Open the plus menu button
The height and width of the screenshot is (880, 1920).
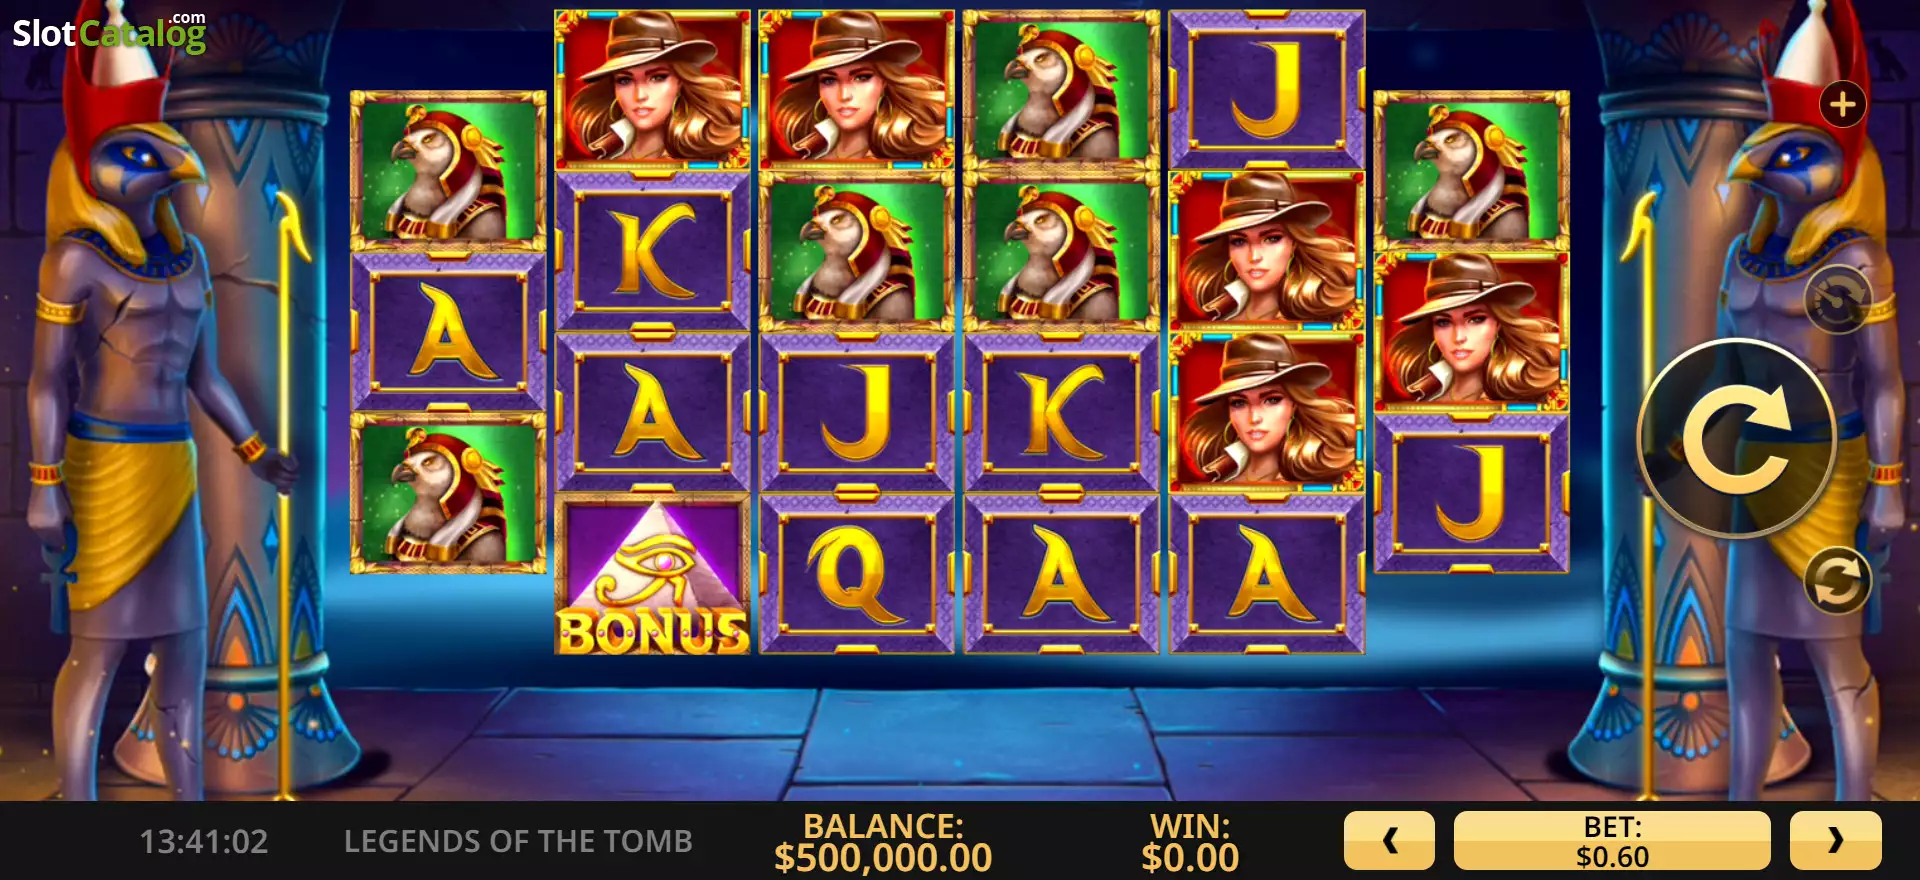pos(1842,105)
